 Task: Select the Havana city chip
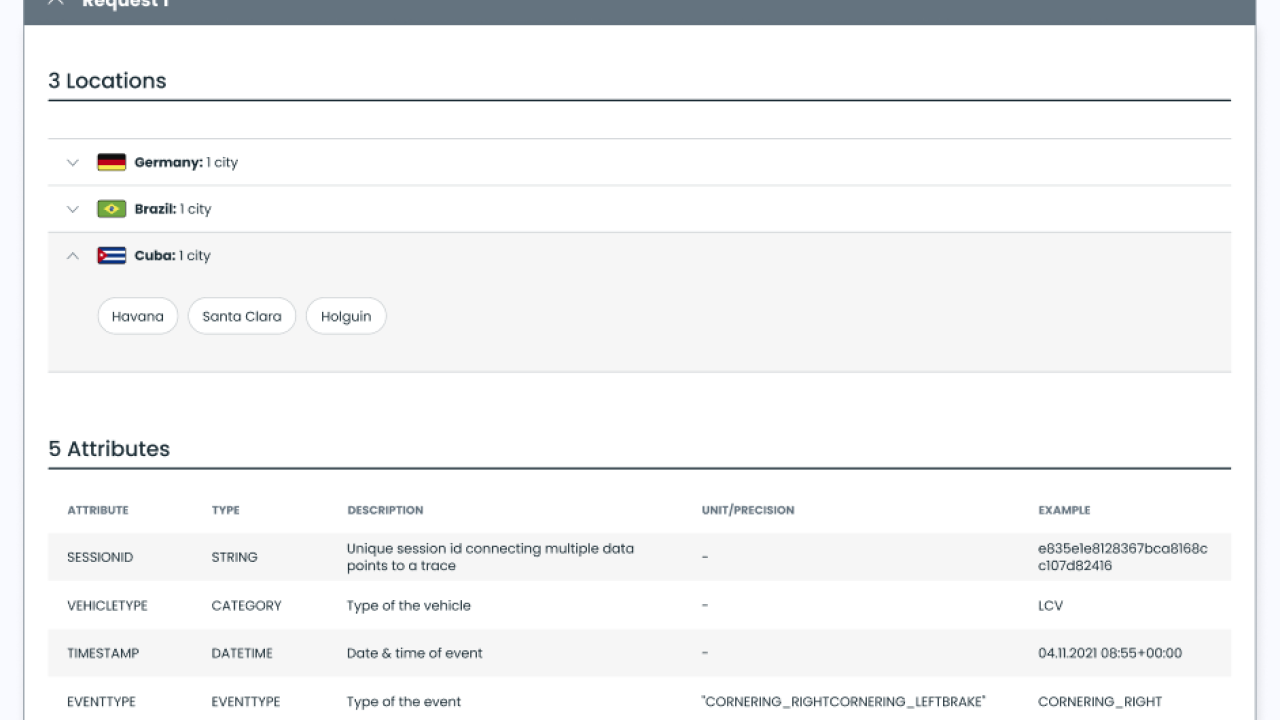137,315
